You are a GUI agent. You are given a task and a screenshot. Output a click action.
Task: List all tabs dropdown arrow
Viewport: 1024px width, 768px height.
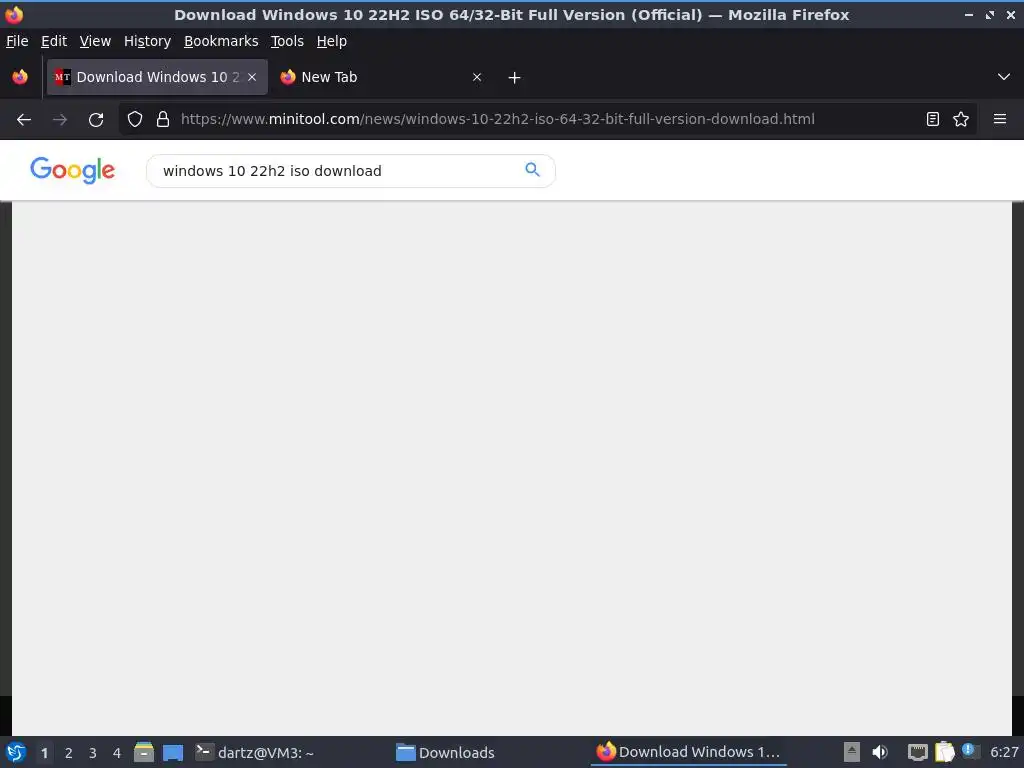point(1004,77)
